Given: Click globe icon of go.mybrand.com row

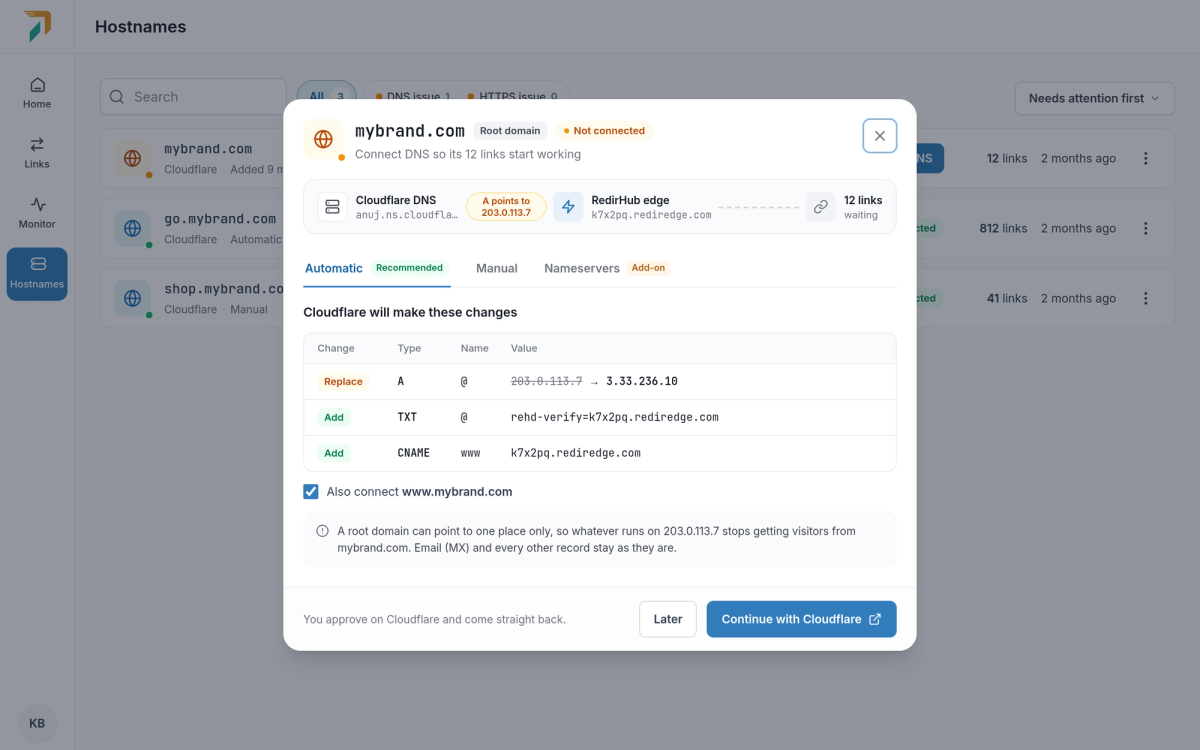Looking at the screenshot, I should (x=132, y=228).
